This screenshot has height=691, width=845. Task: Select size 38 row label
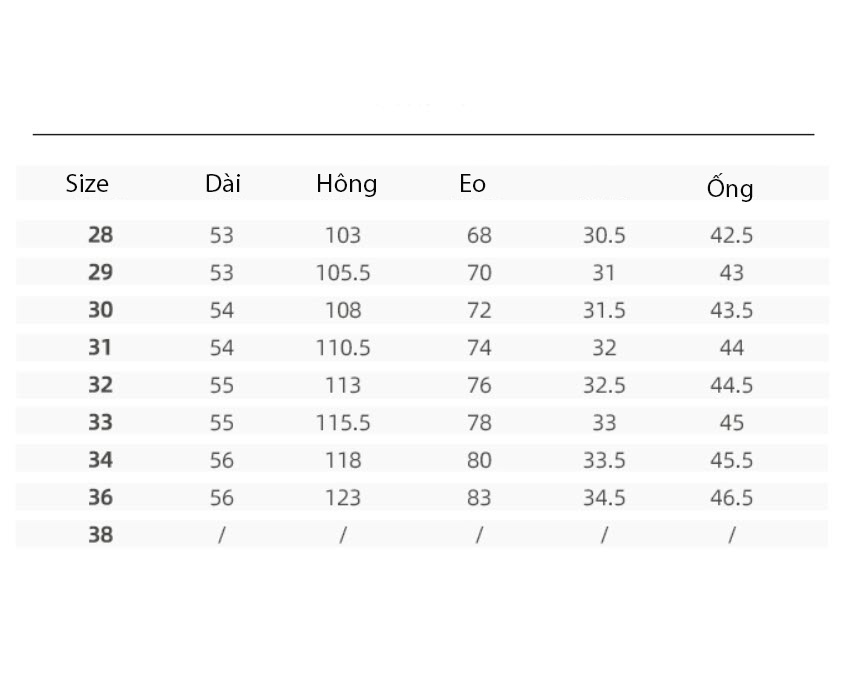101,535
